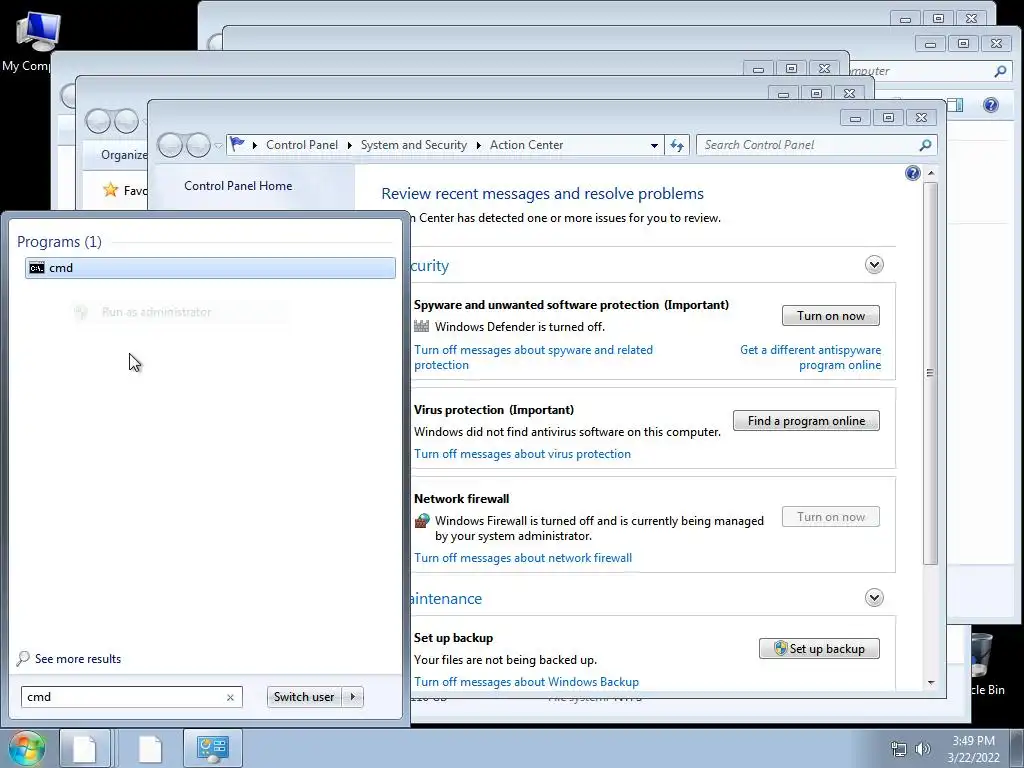Click Action Center help question icon

click(912, 173)
